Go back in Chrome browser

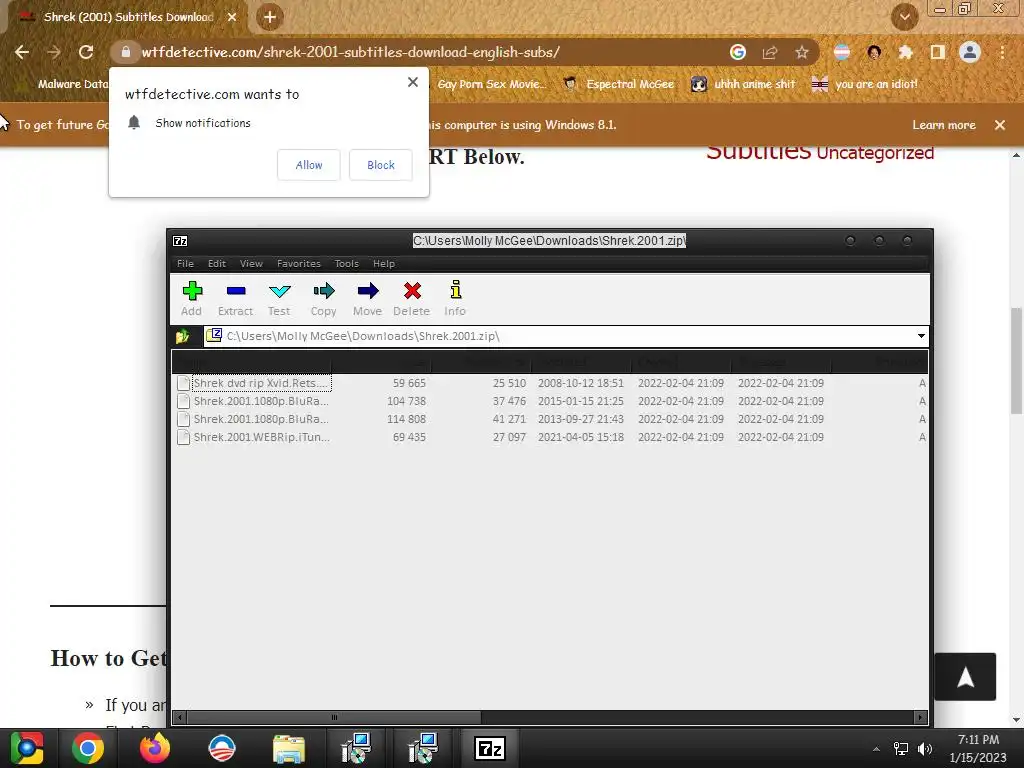click(x=22, y=52)
